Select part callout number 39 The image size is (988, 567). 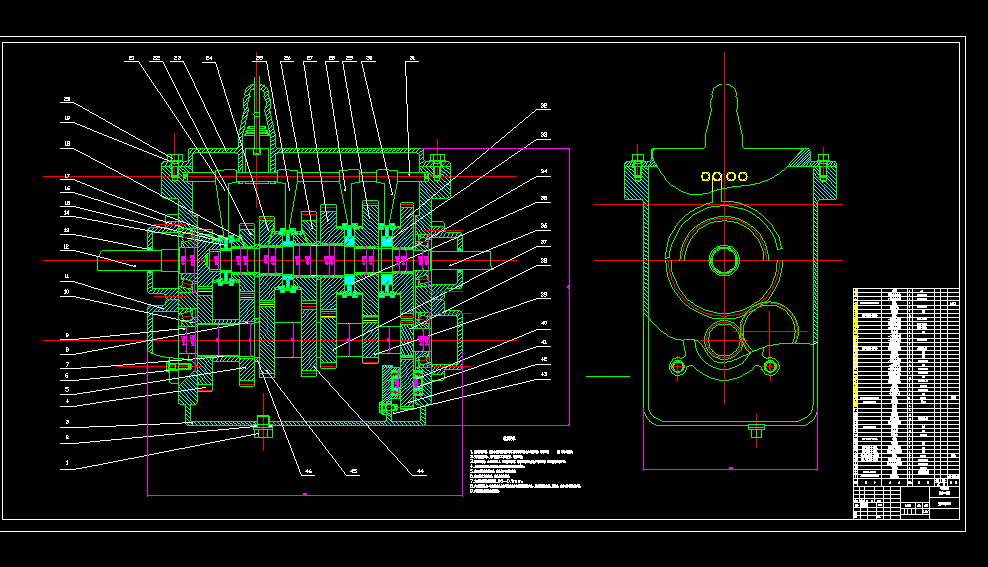click(x=544, y=295)
